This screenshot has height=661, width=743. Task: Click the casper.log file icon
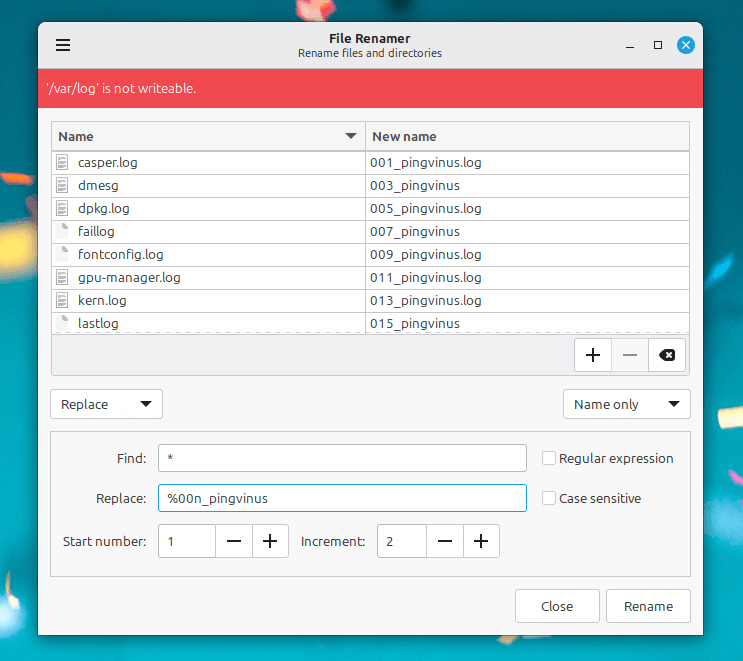pyautogui.click(x=63, y=162)
